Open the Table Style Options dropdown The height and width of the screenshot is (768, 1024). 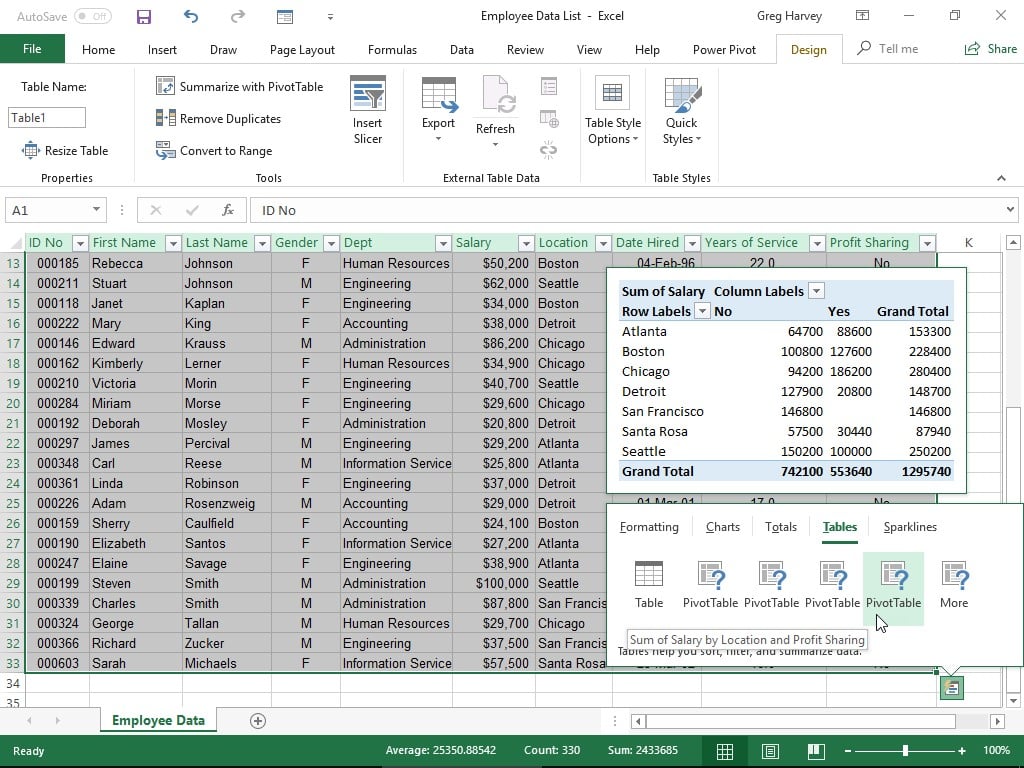point(612,110)
